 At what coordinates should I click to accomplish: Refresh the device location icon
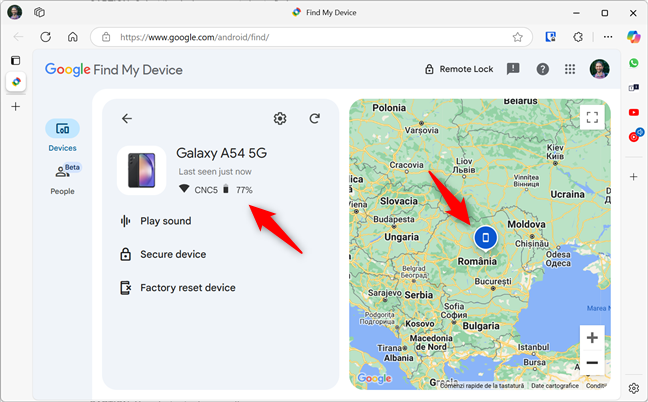tap(314, 119)
